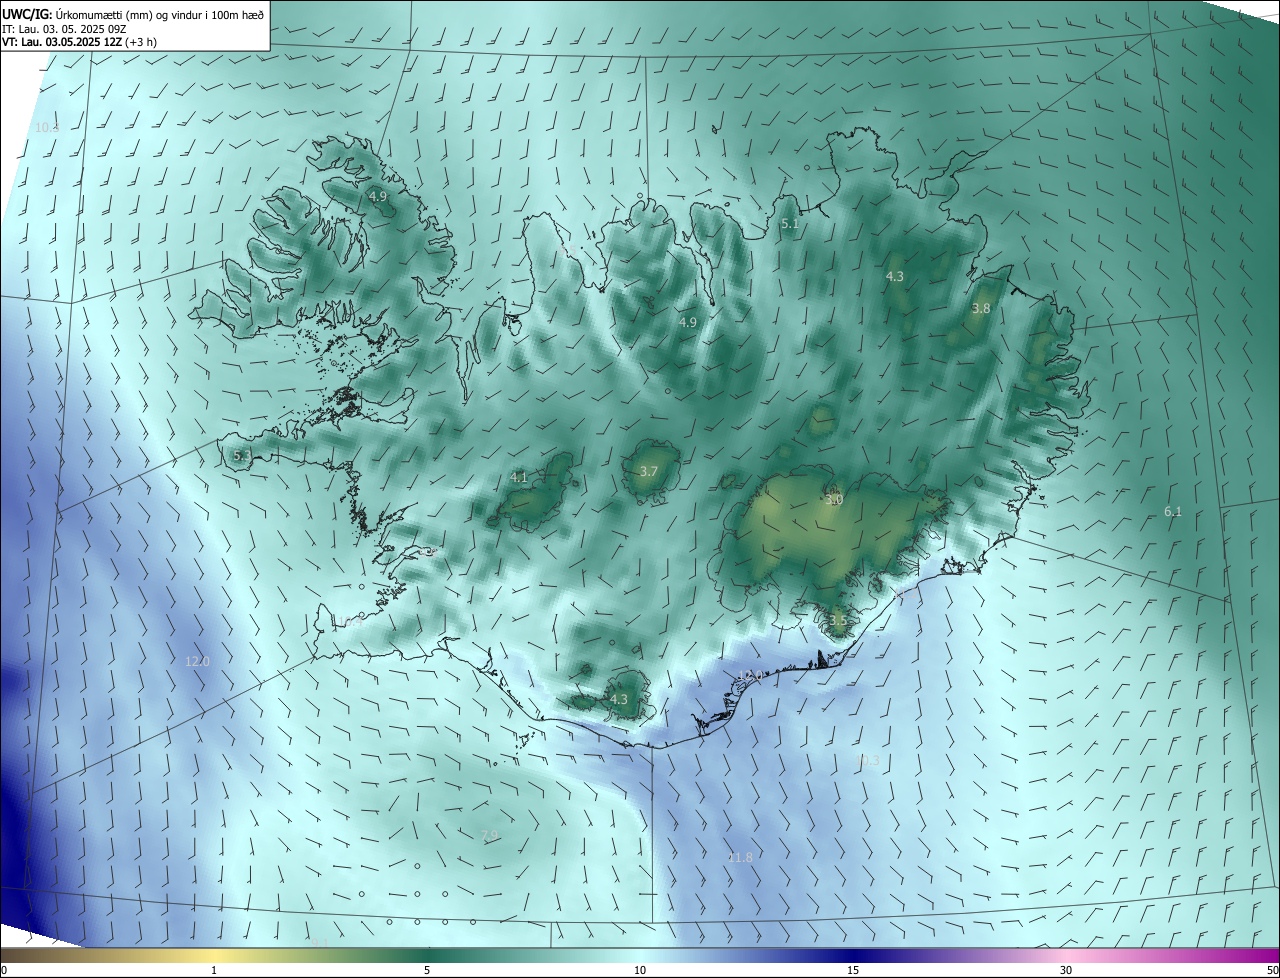Click the 11.8 value label on the map
The image size is (1280, 978).
(740, 857)
